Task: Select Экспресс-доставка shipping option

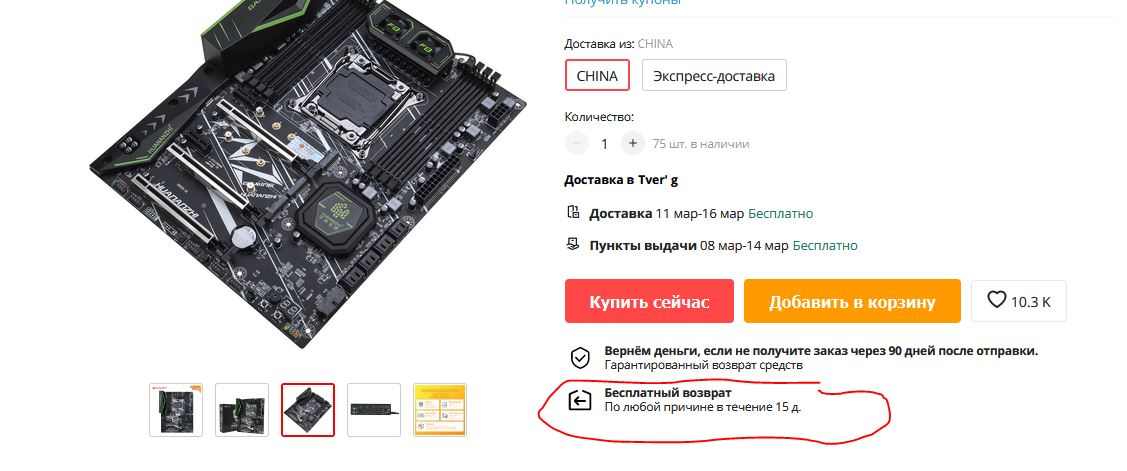Action: 714,76
